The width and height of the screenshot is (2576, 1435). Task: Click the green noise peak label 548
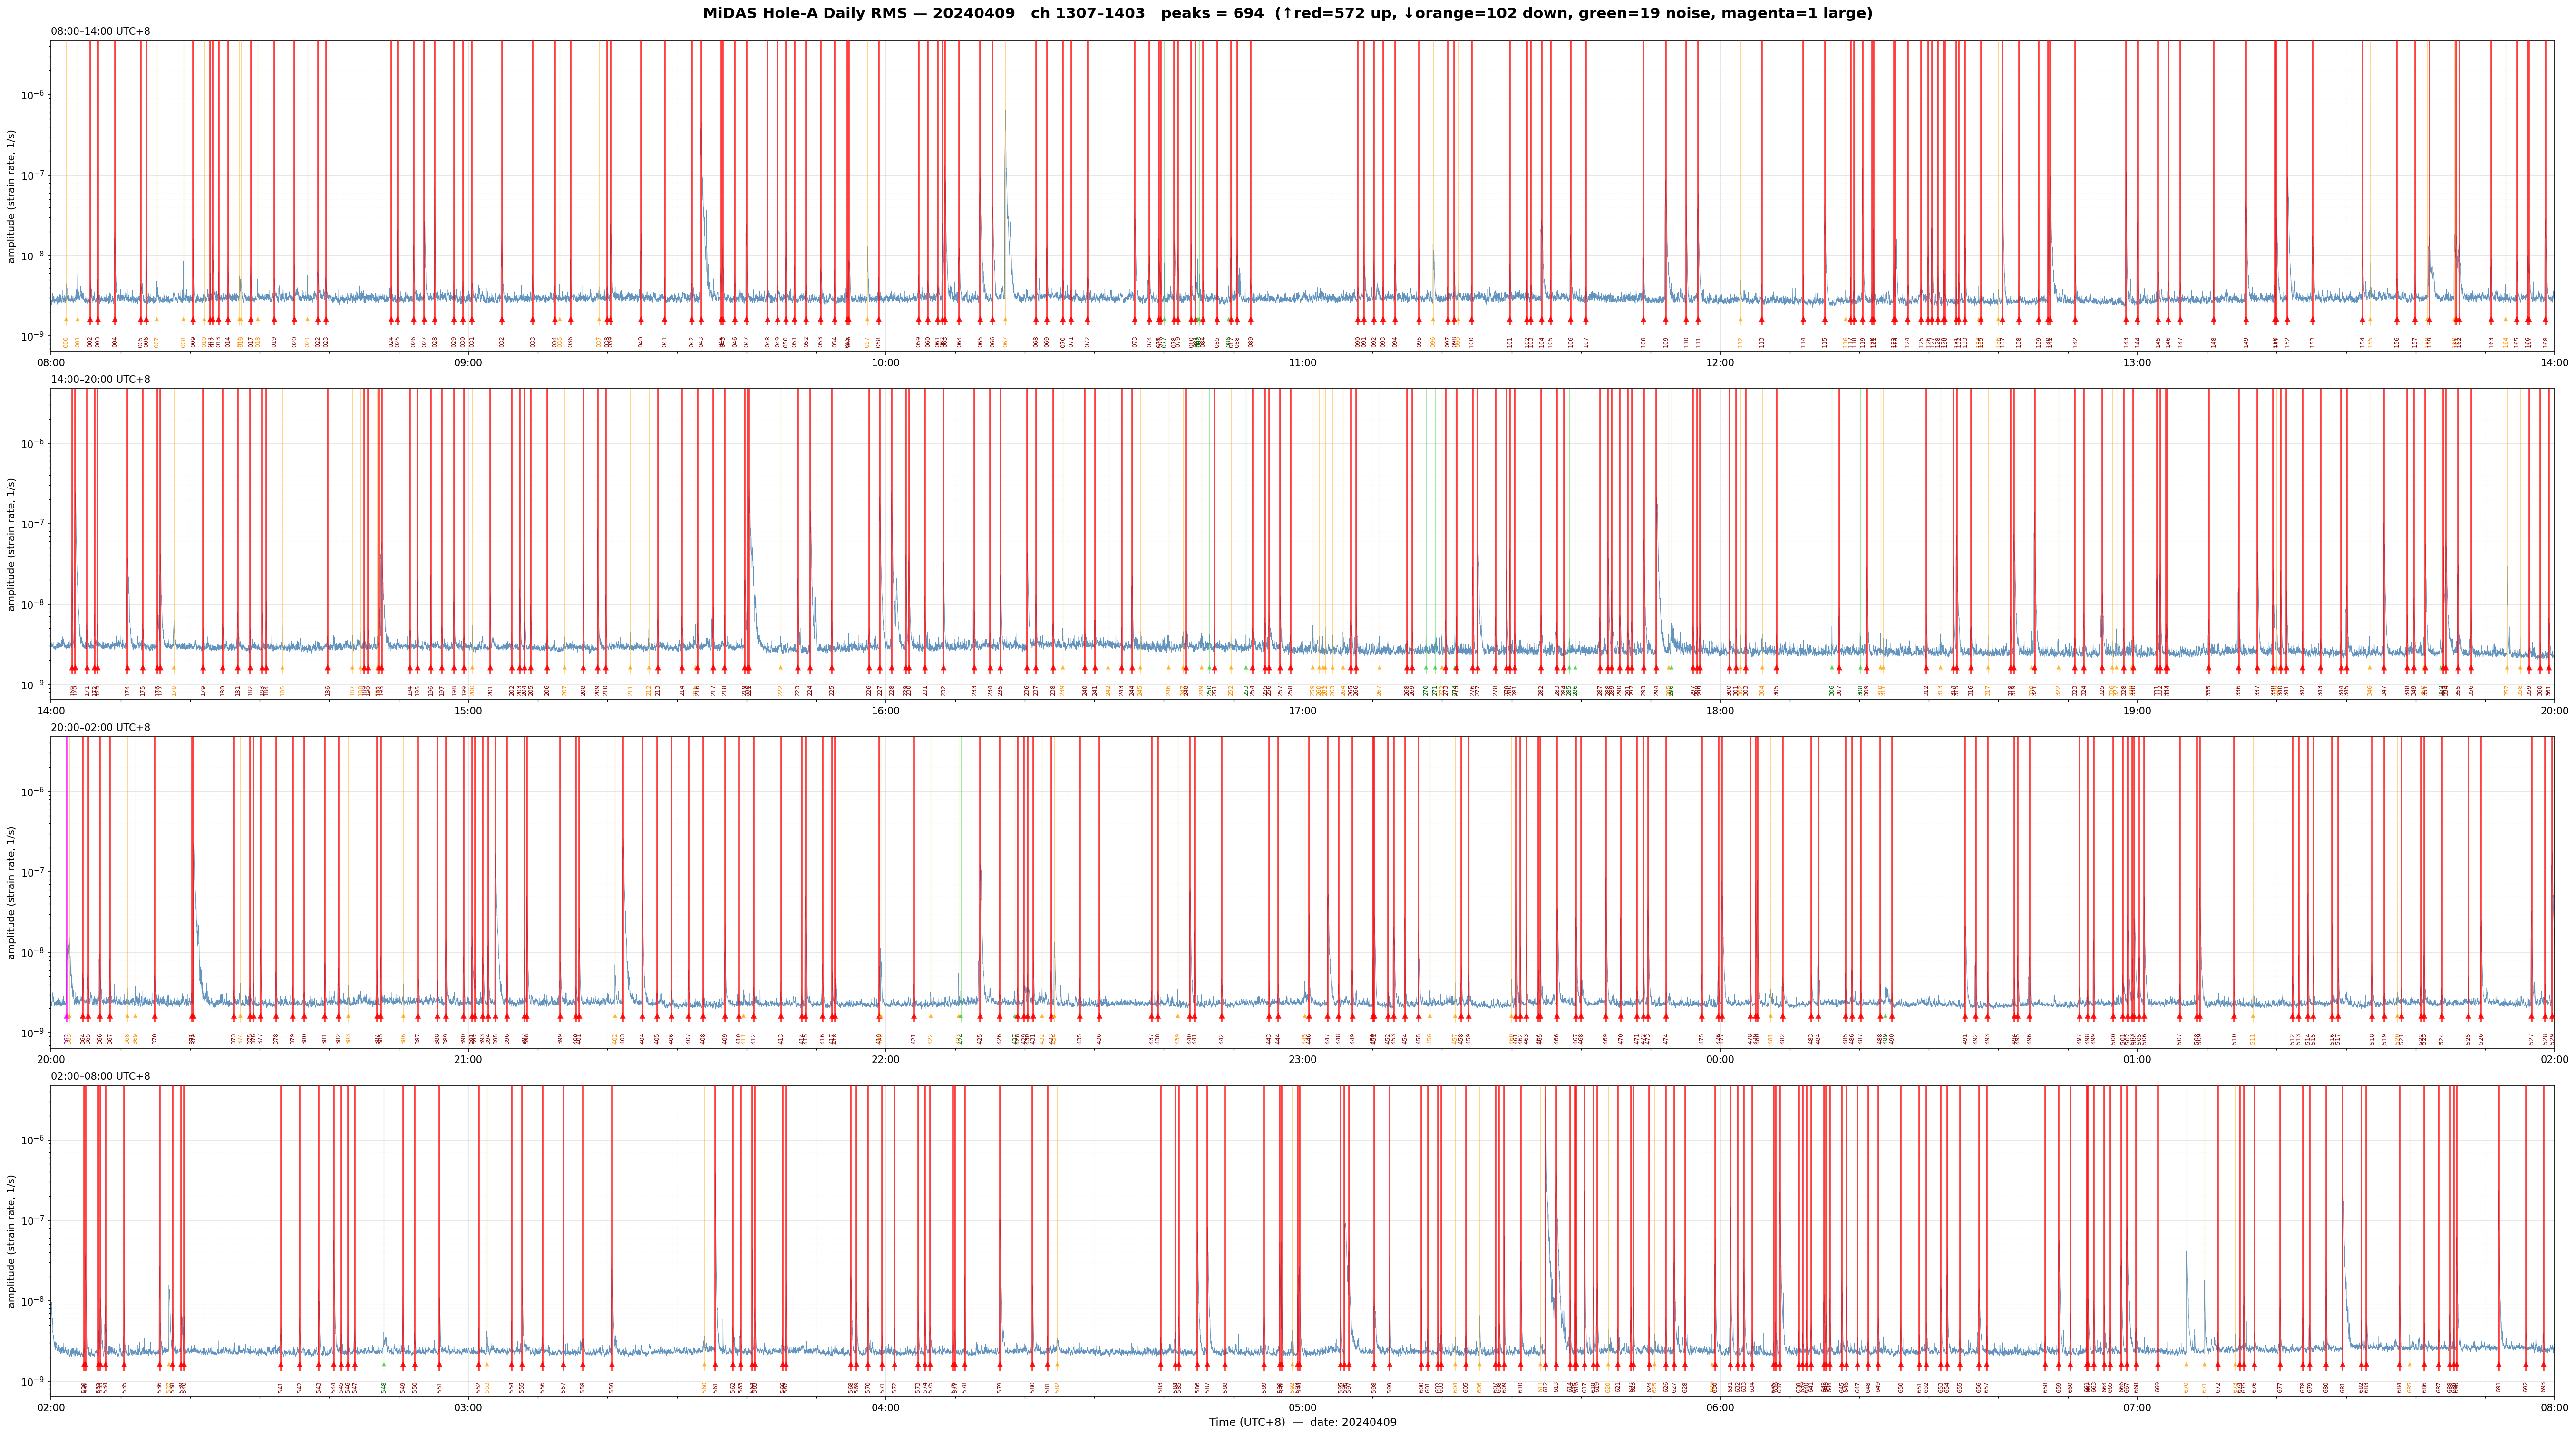click(384, 1387)
